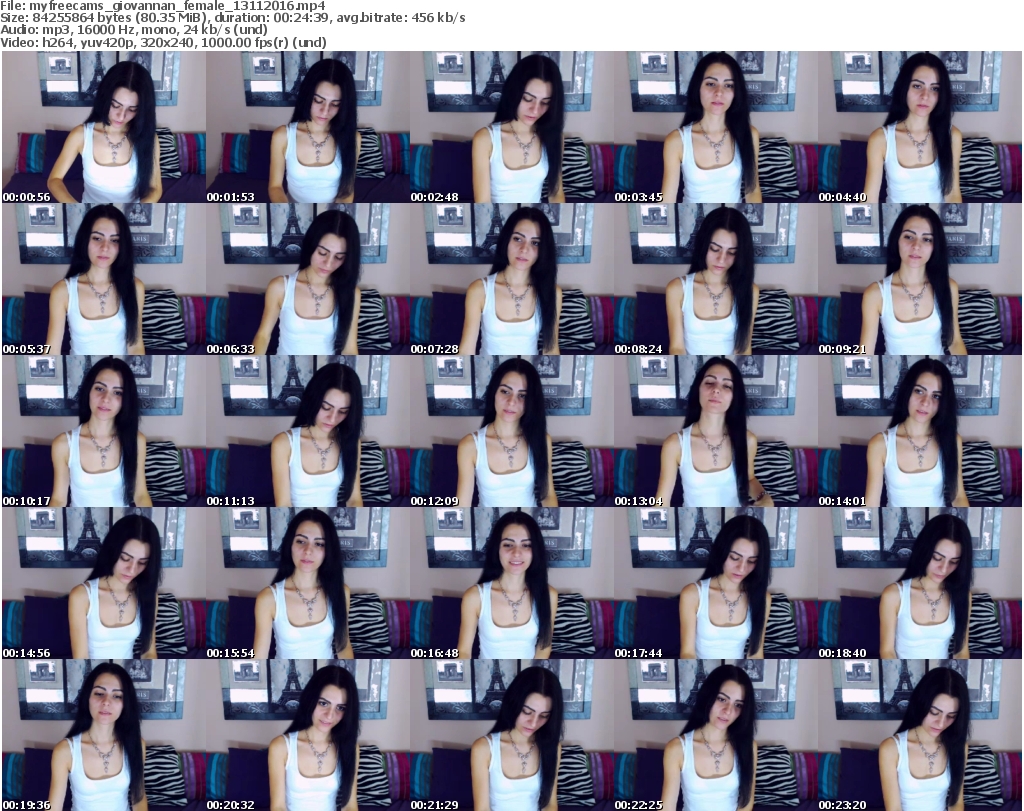Pick the thumbnail labeled 00:14:56
1024x811 pixels.
pos(104,583)
